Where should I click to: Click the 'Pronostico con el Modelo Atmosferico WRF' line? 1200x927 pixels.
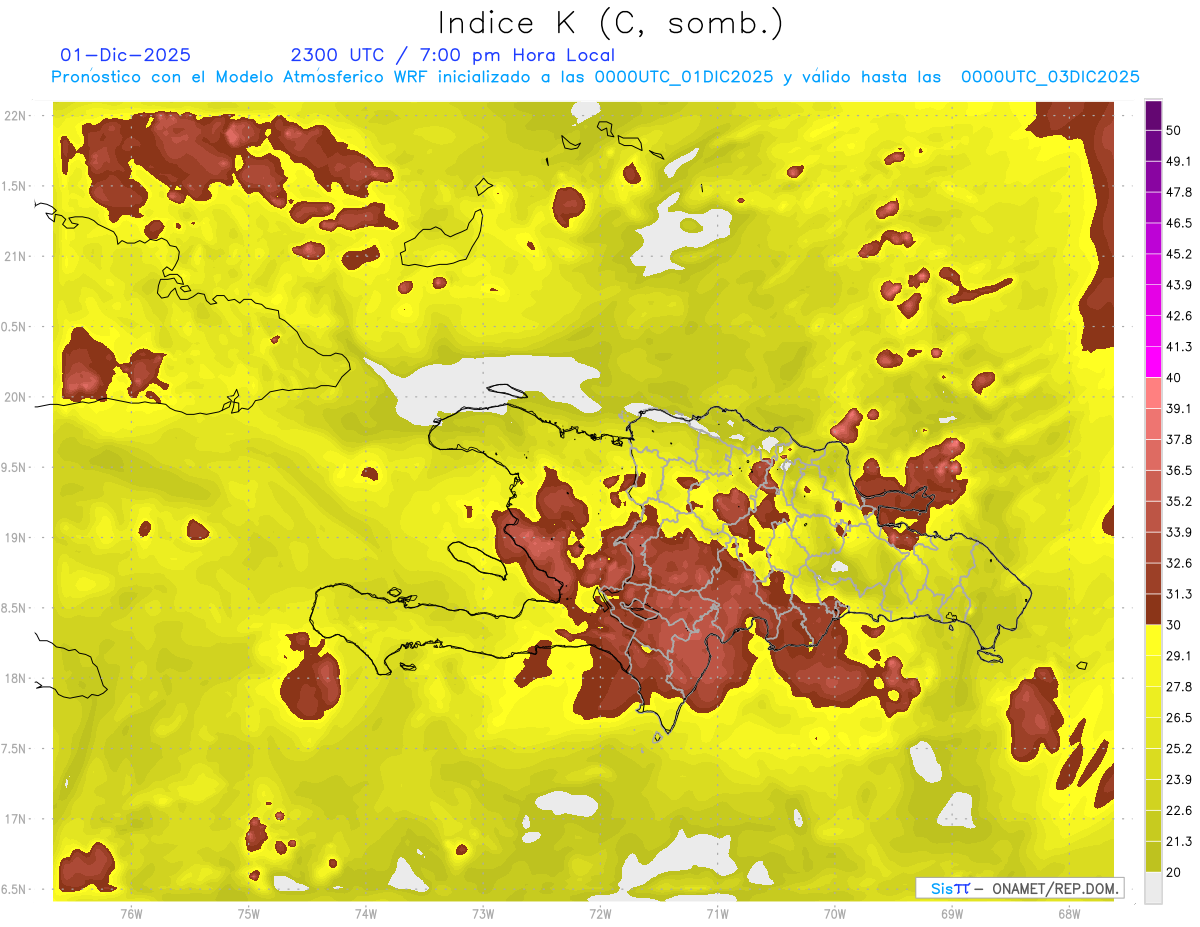595,77
